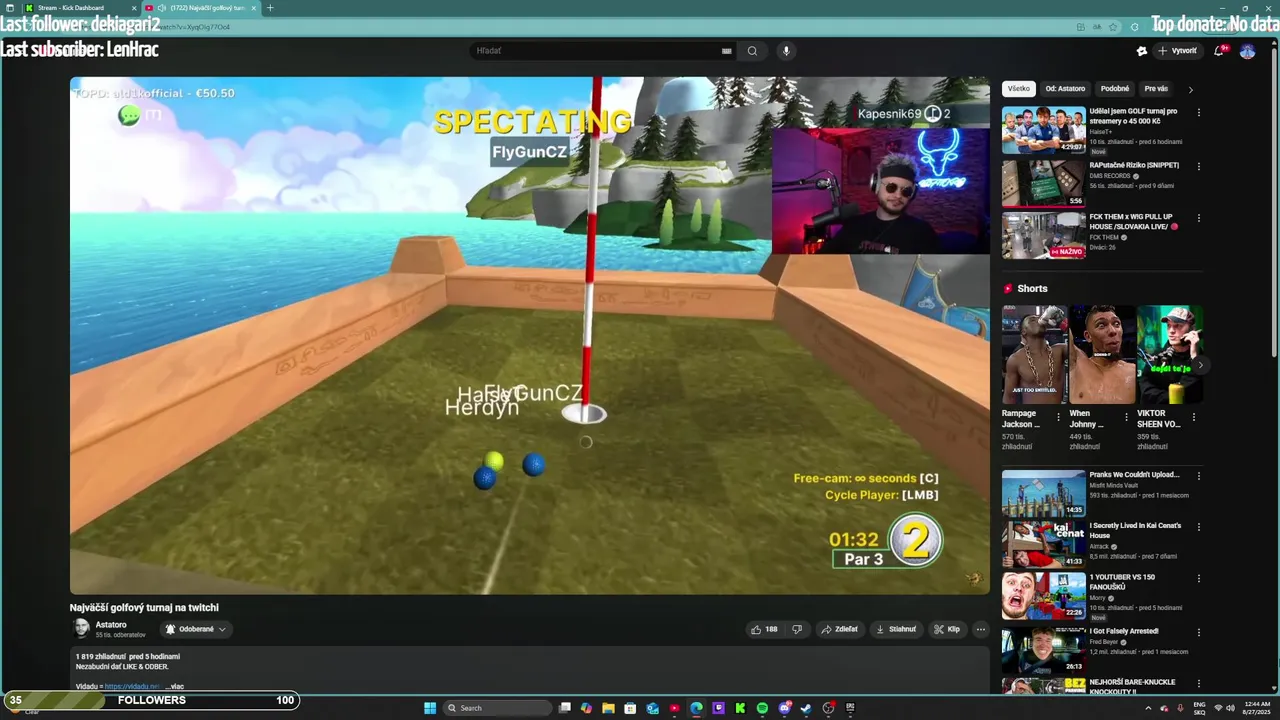The image size is (1280, 720).
Task: Open options menu for RAPutačné Riziko video
Action: pyautogui.click(x=1199, y=166)
